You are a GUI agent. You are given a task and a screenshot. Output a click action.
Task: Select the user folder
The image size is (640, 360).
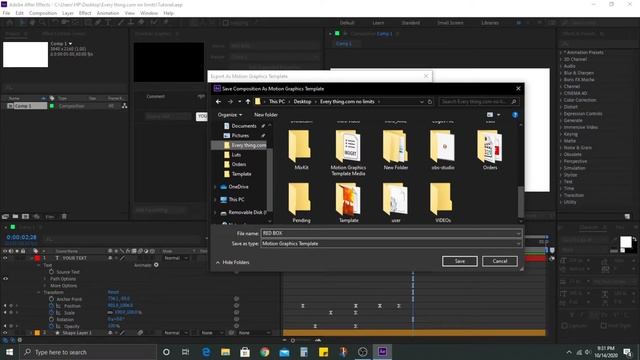pyautogui.click(x=396, y=203)
